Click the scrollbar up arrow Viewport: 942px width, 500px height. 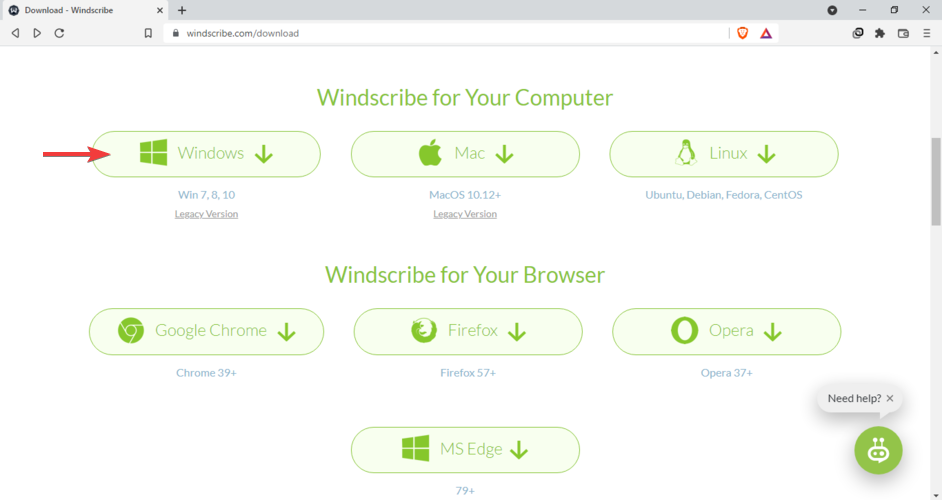pyautogui.click(x=936, y=53)
